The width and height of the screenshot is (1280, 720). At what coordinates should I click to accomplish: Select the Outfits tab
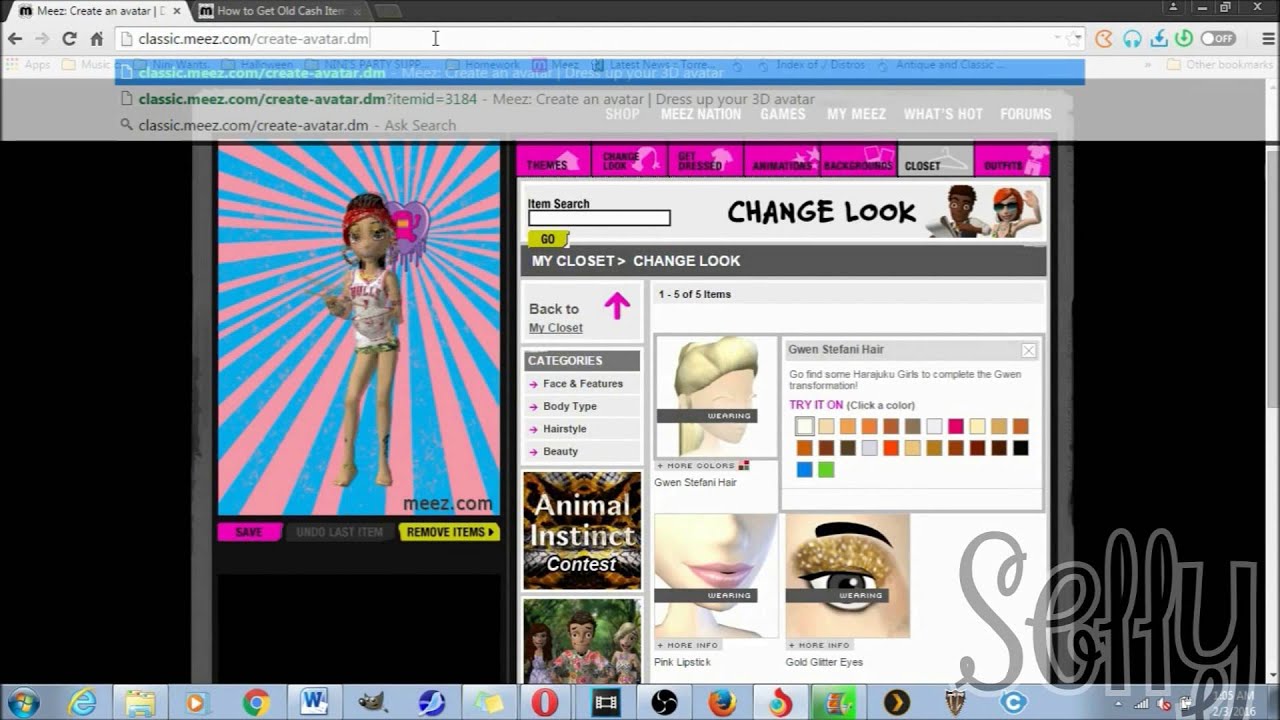tap(1012, 160)
